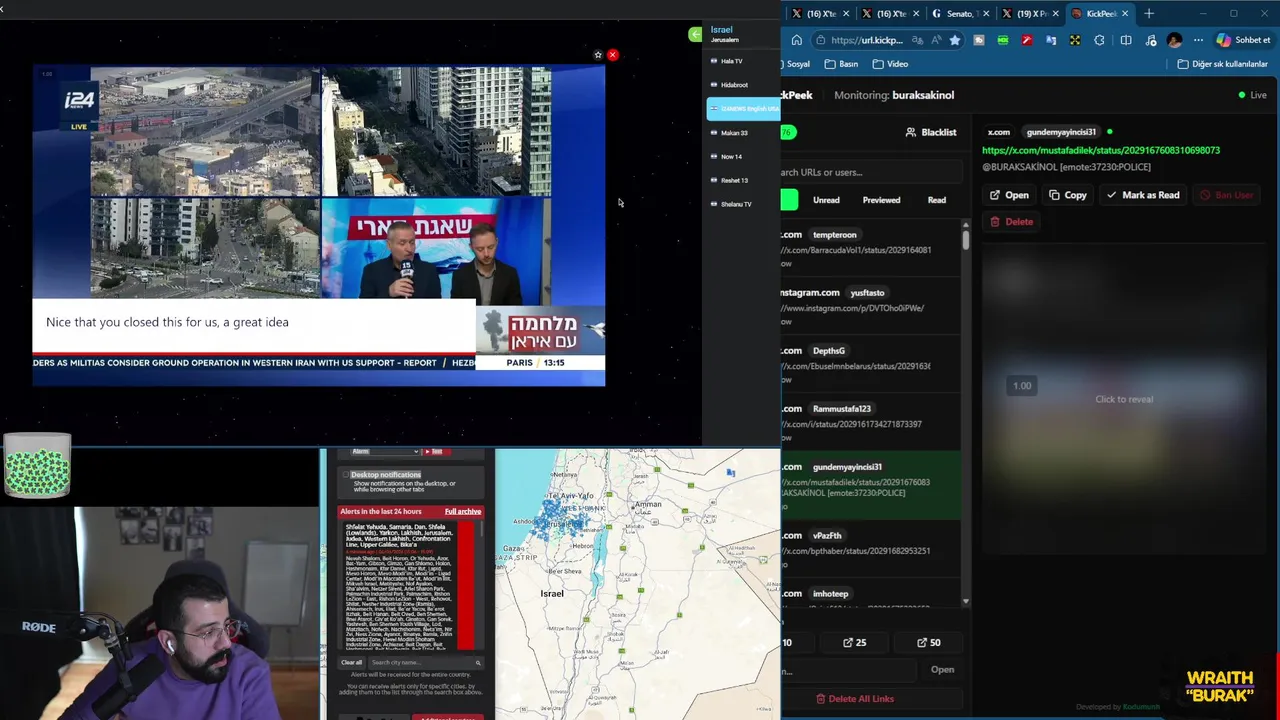Screen dimensions: 1280x720
Task: Switch to the (19) X browser tab
Action: click(1027, 14)
